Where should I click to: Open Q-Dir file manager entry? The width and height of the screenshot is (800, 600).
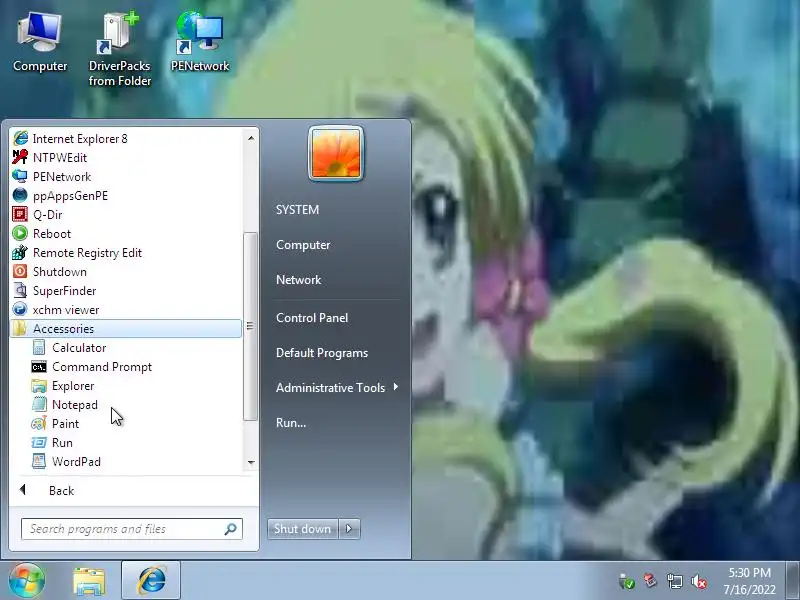tap(126, 215)
